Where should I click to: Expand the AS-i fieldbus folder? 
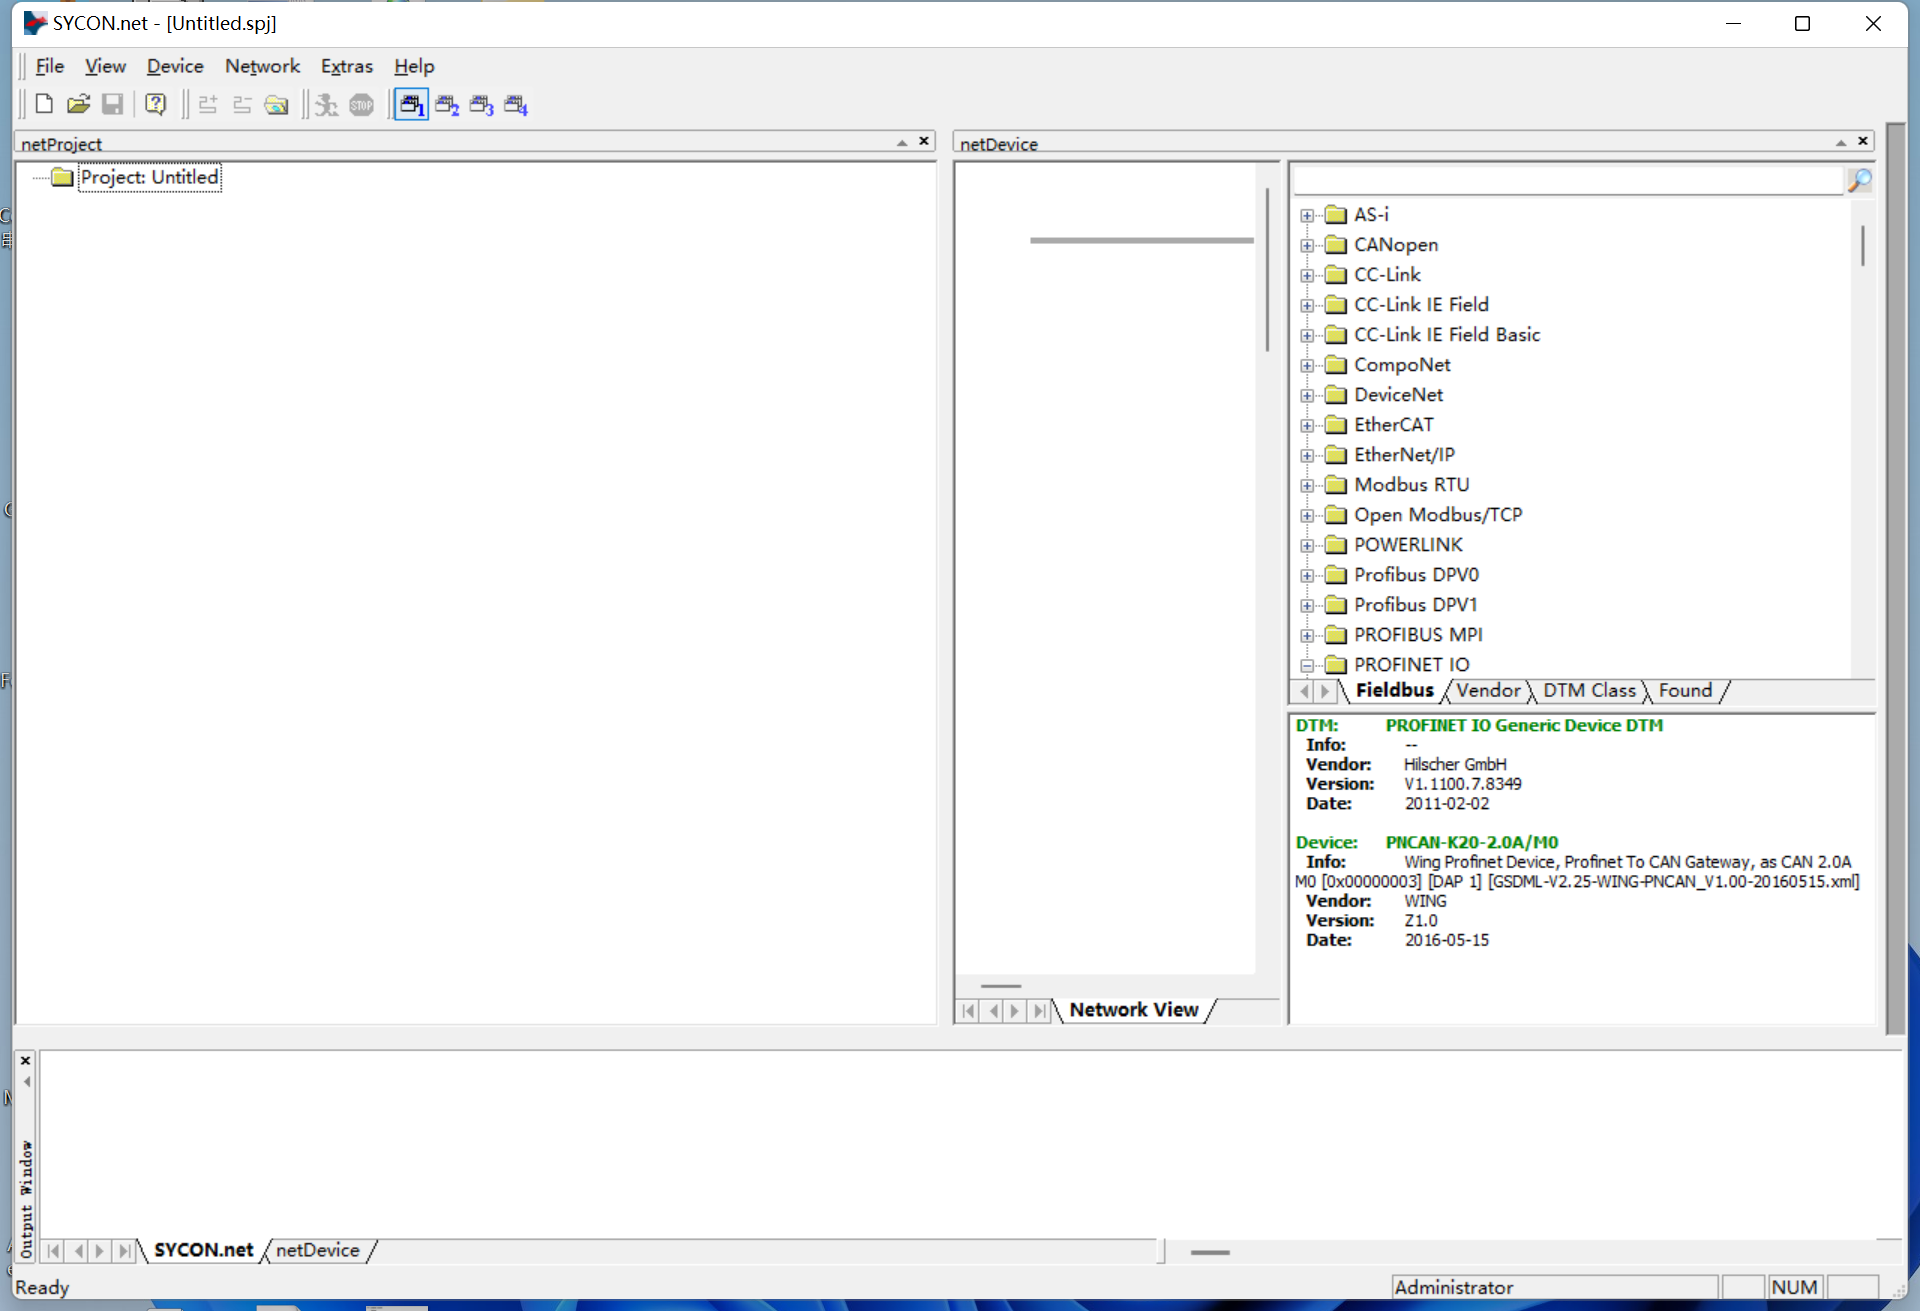pos(1307,215)
